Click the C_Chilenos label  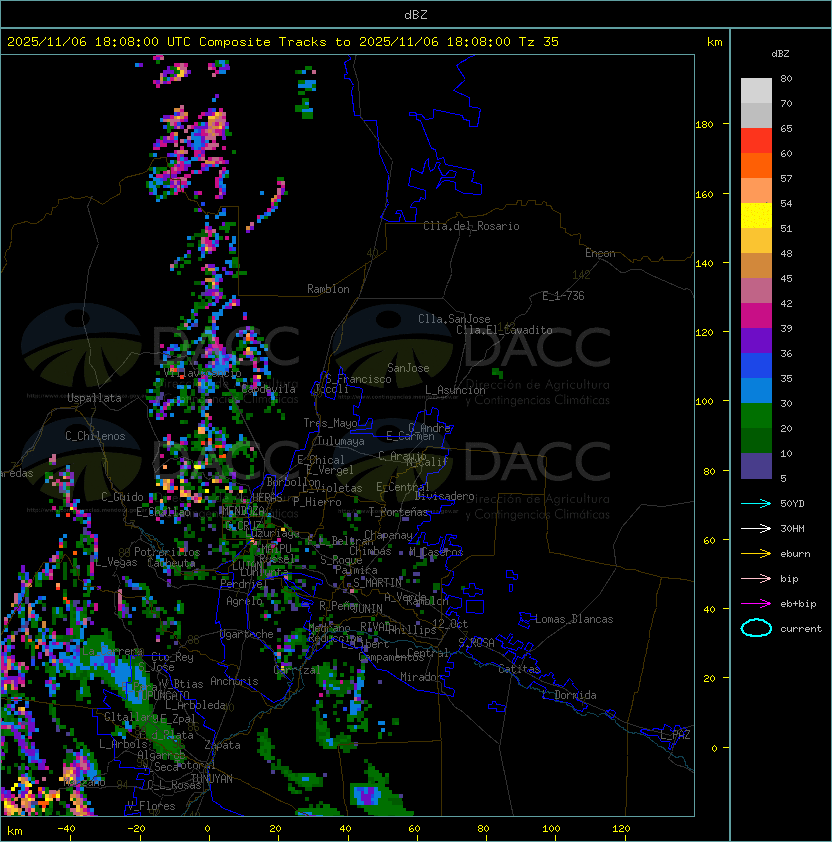click(95, 436)
